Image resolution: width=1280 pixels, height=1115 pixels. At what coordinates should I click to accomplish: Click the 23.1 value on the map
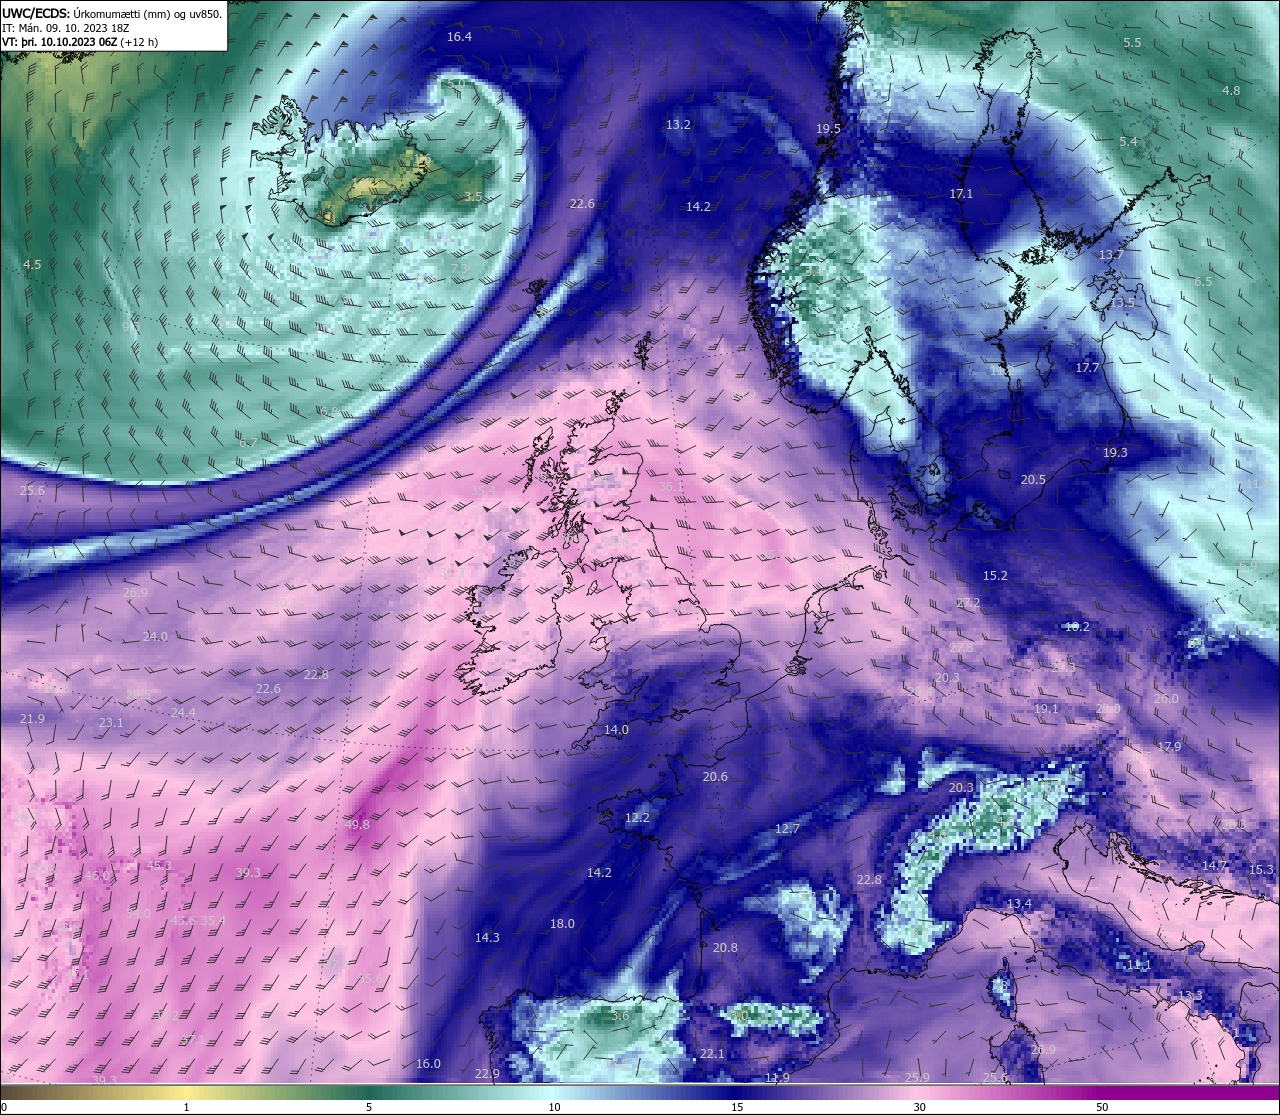(x=111, y=723)
